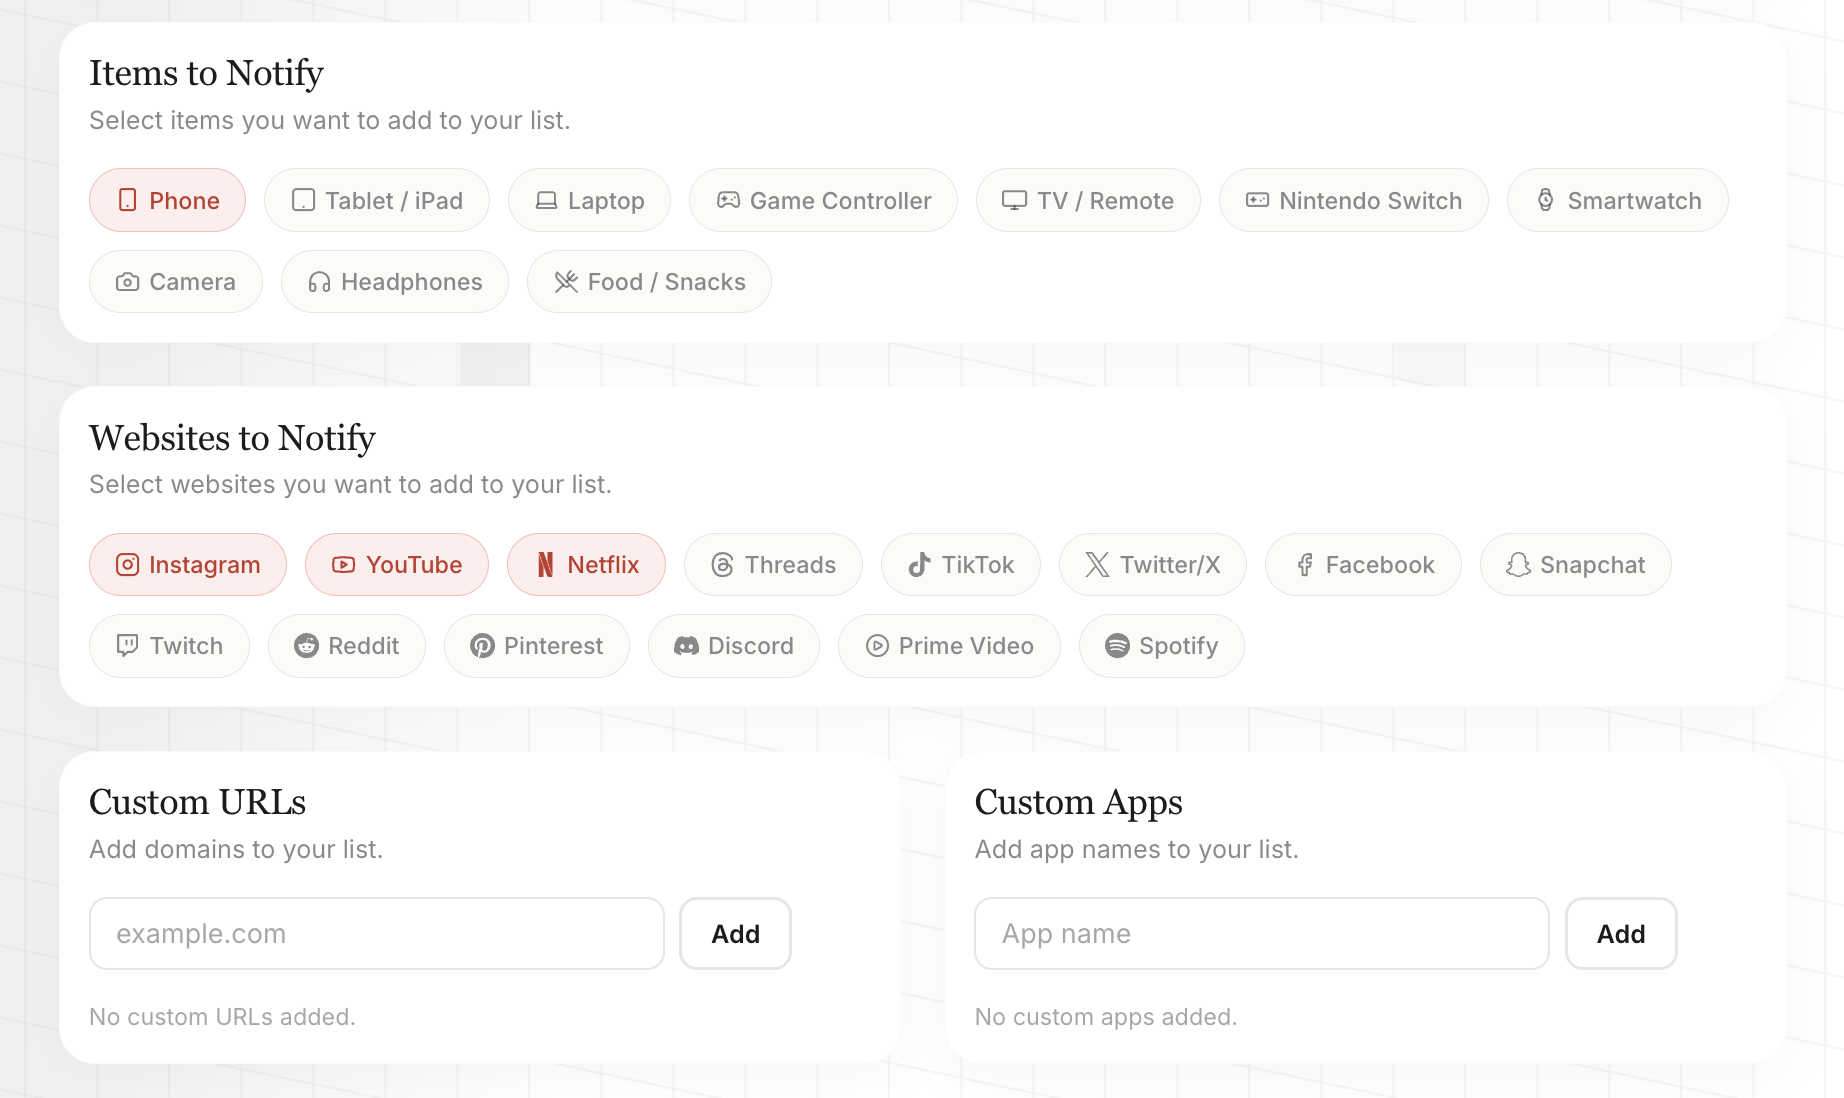Click the camera icon in Camera chip

click(x=128, y=282)
